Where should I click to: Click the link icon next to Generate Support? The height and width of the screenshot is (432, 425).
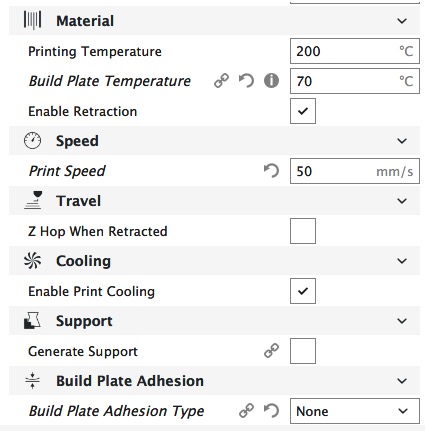[x=271, y=351]
